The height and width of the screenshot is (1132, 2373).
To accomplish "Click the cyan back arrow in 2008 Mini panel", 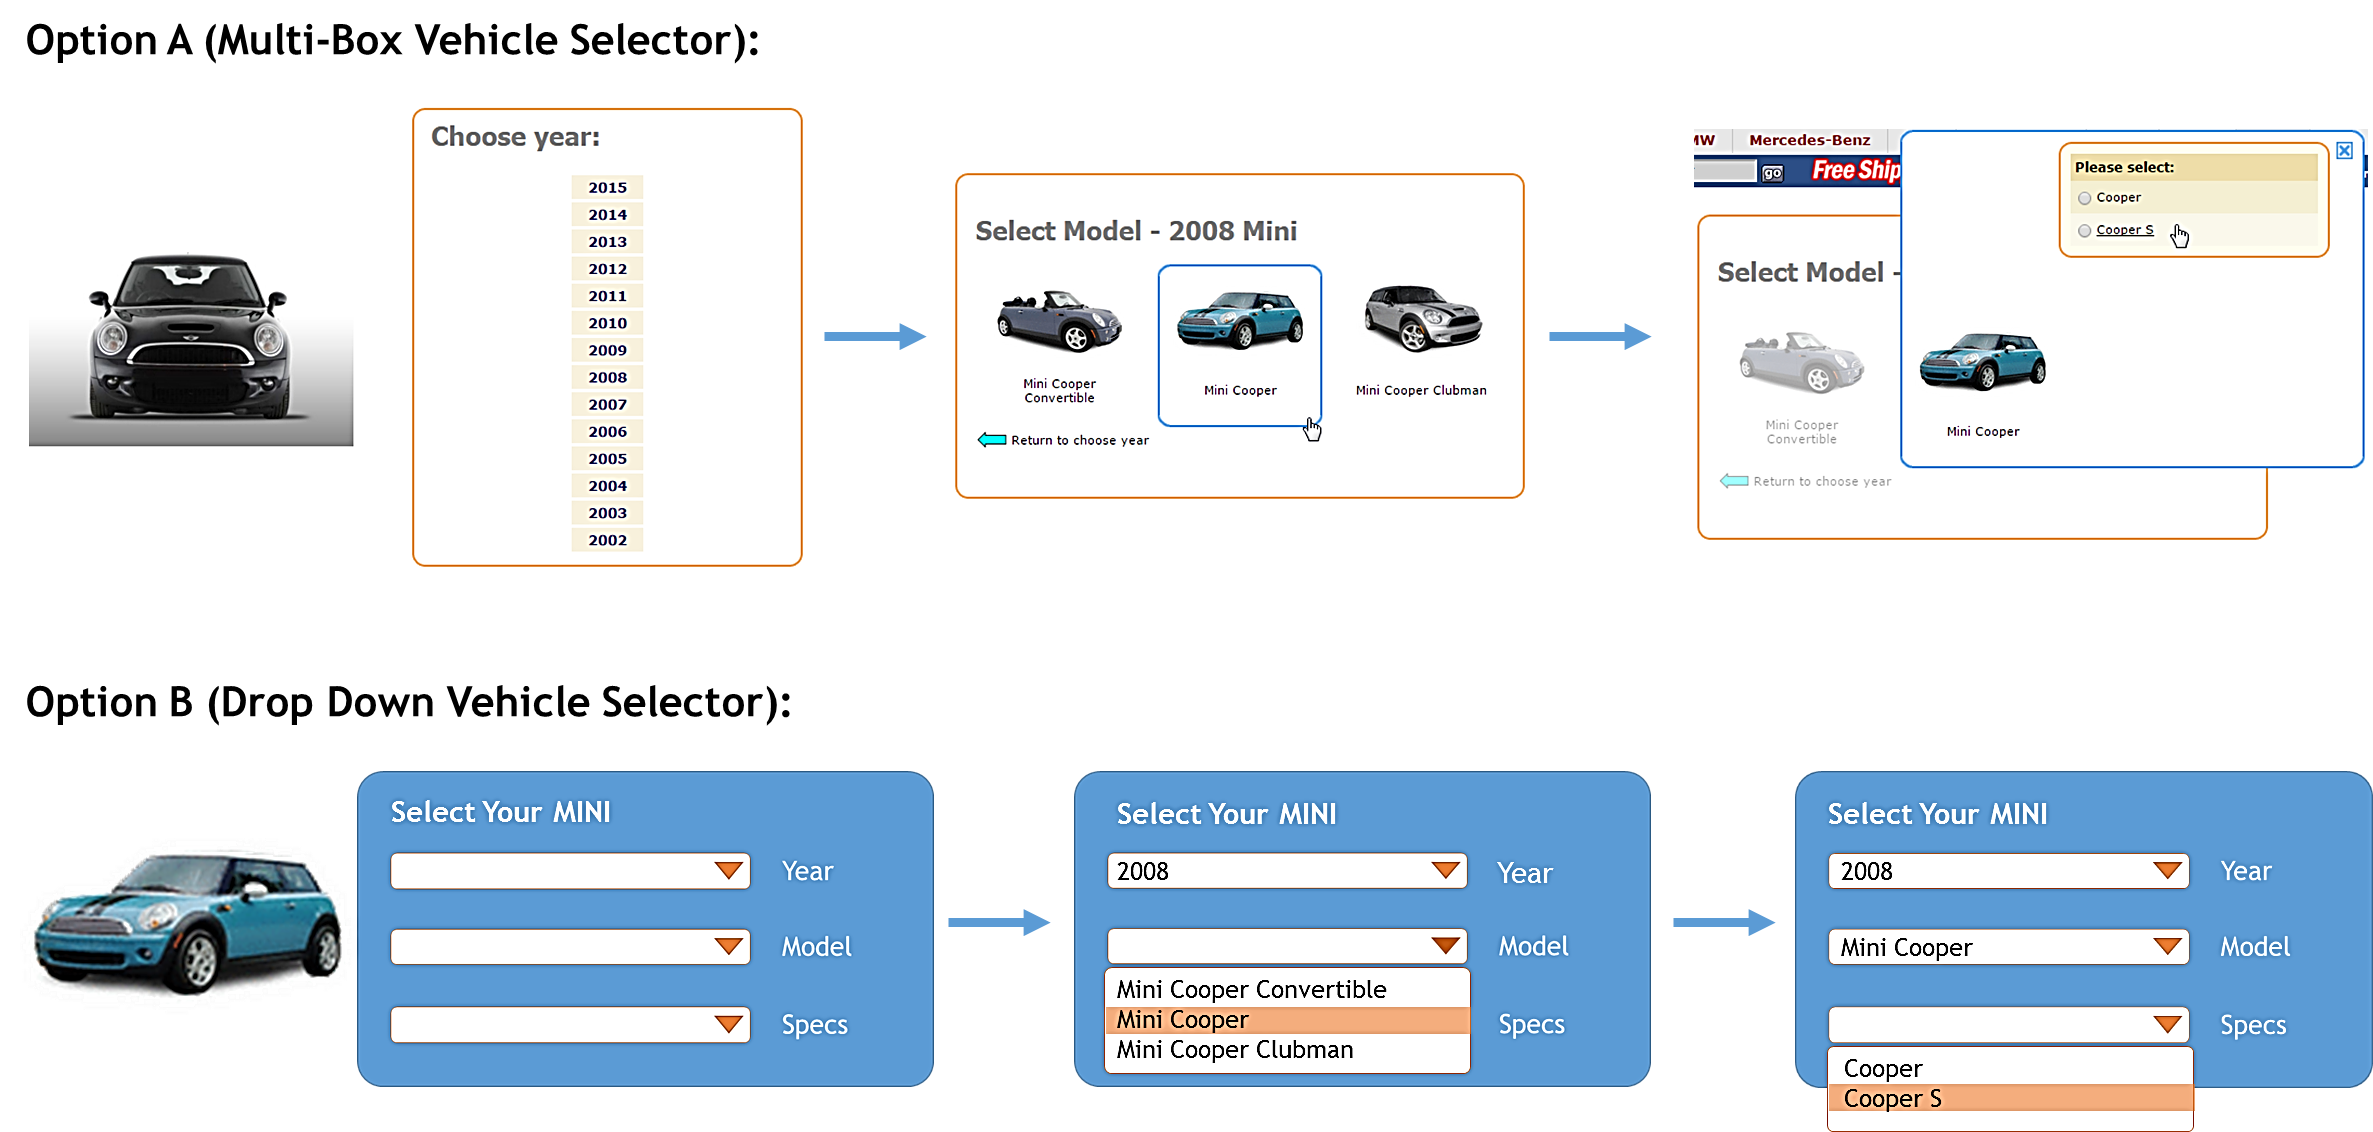I will click(991, 439).
